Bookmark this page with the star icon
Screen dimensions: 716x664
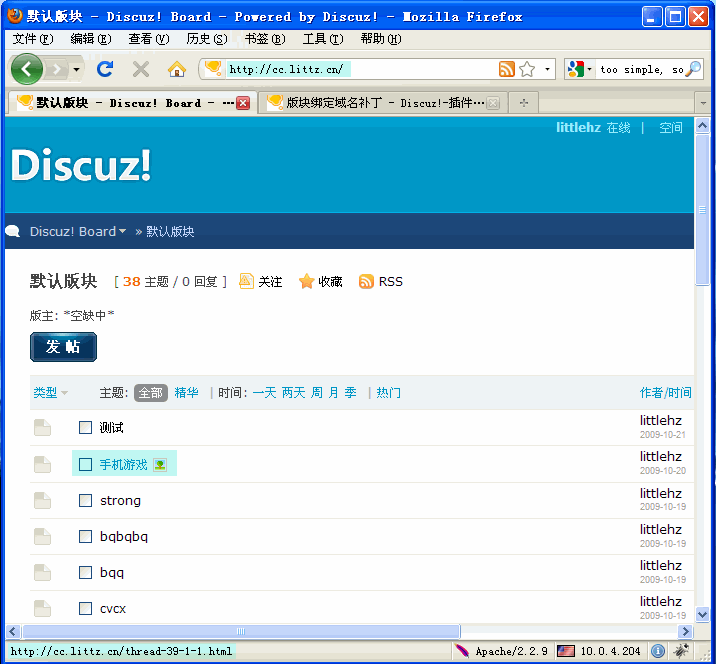[x=527, y=69]
